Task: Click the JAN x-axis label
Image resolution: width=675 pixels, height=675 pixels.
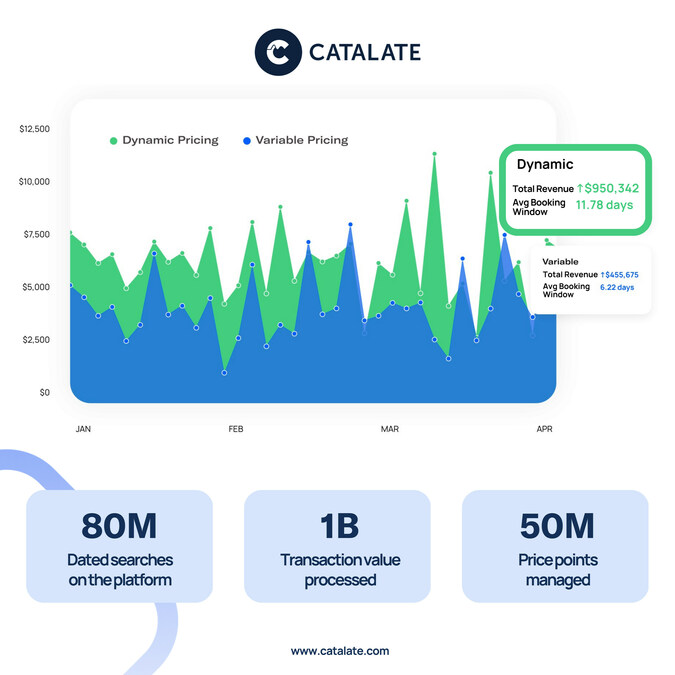Action: pyautogui.click(x=83, y=429)
